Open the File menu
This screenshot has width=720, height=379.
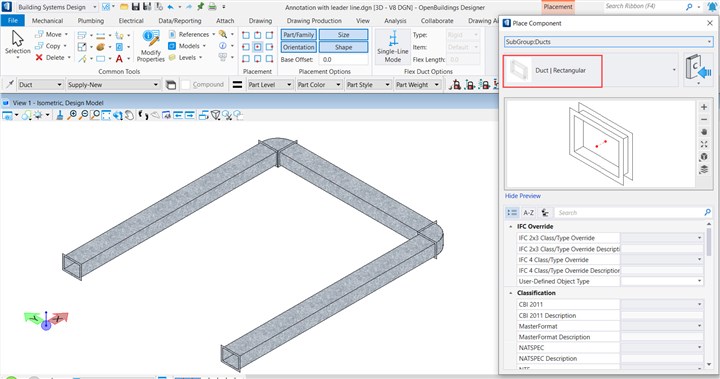tap(13, 21)
